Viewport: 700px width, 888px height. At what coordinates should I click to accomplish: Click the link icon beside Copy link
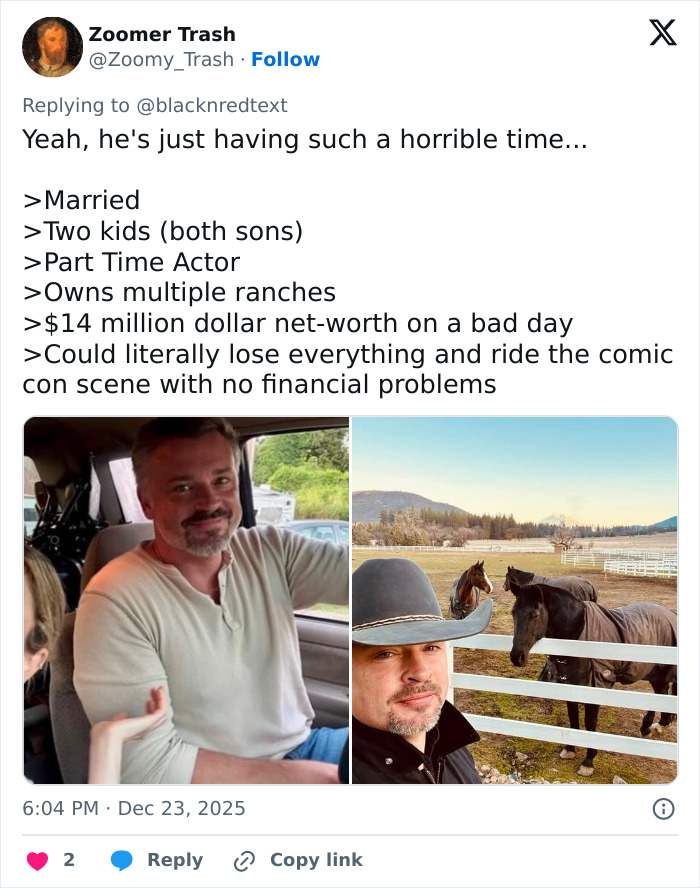[243, 860]
